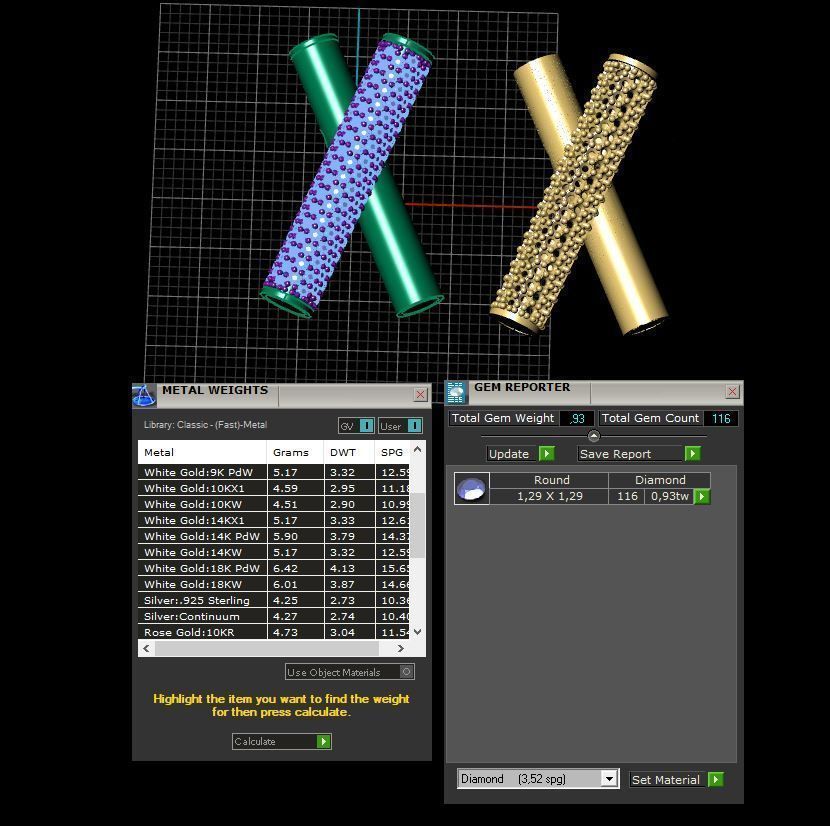Click the green arrow beside Save Report
Screen dimensions: 830x826
click(x=693, y=454)
